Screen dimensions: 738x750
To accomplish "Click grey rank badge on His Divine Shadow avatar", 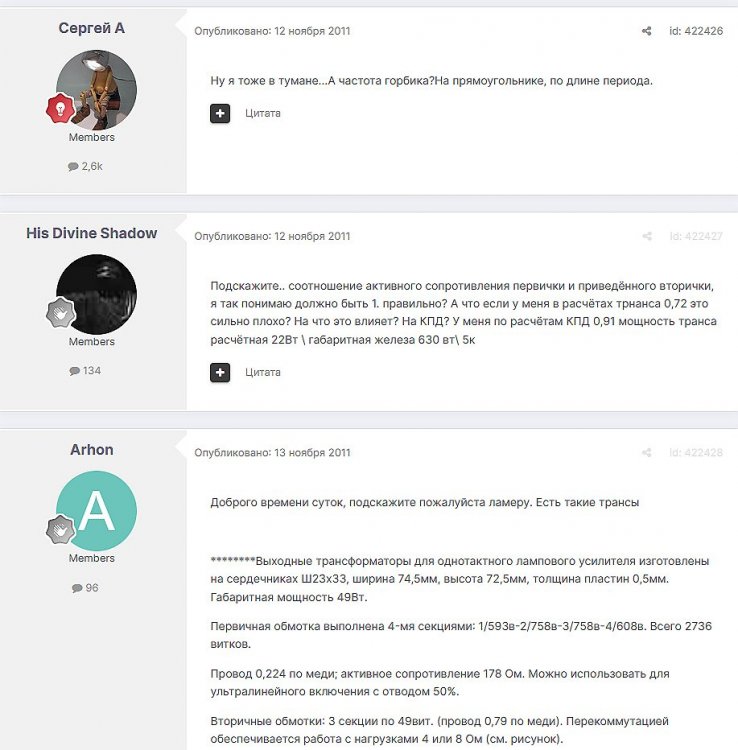I will 60,313.
